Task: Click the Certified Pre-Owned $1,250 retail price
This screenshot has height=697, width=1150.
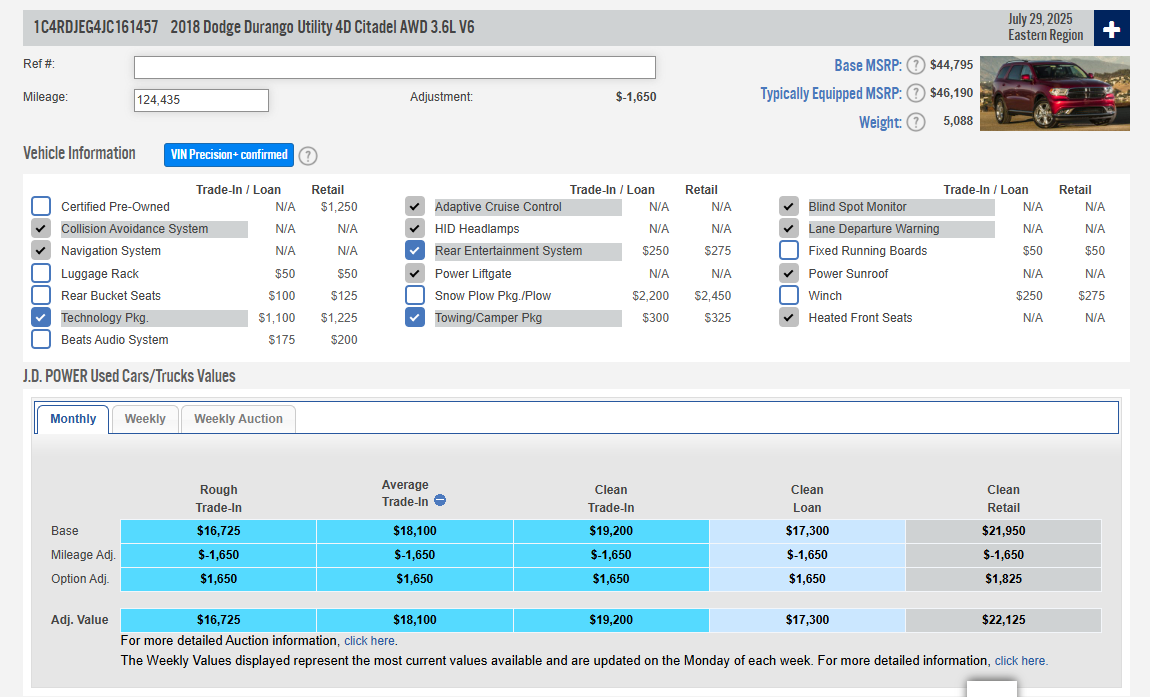Action: click(339, 207)
